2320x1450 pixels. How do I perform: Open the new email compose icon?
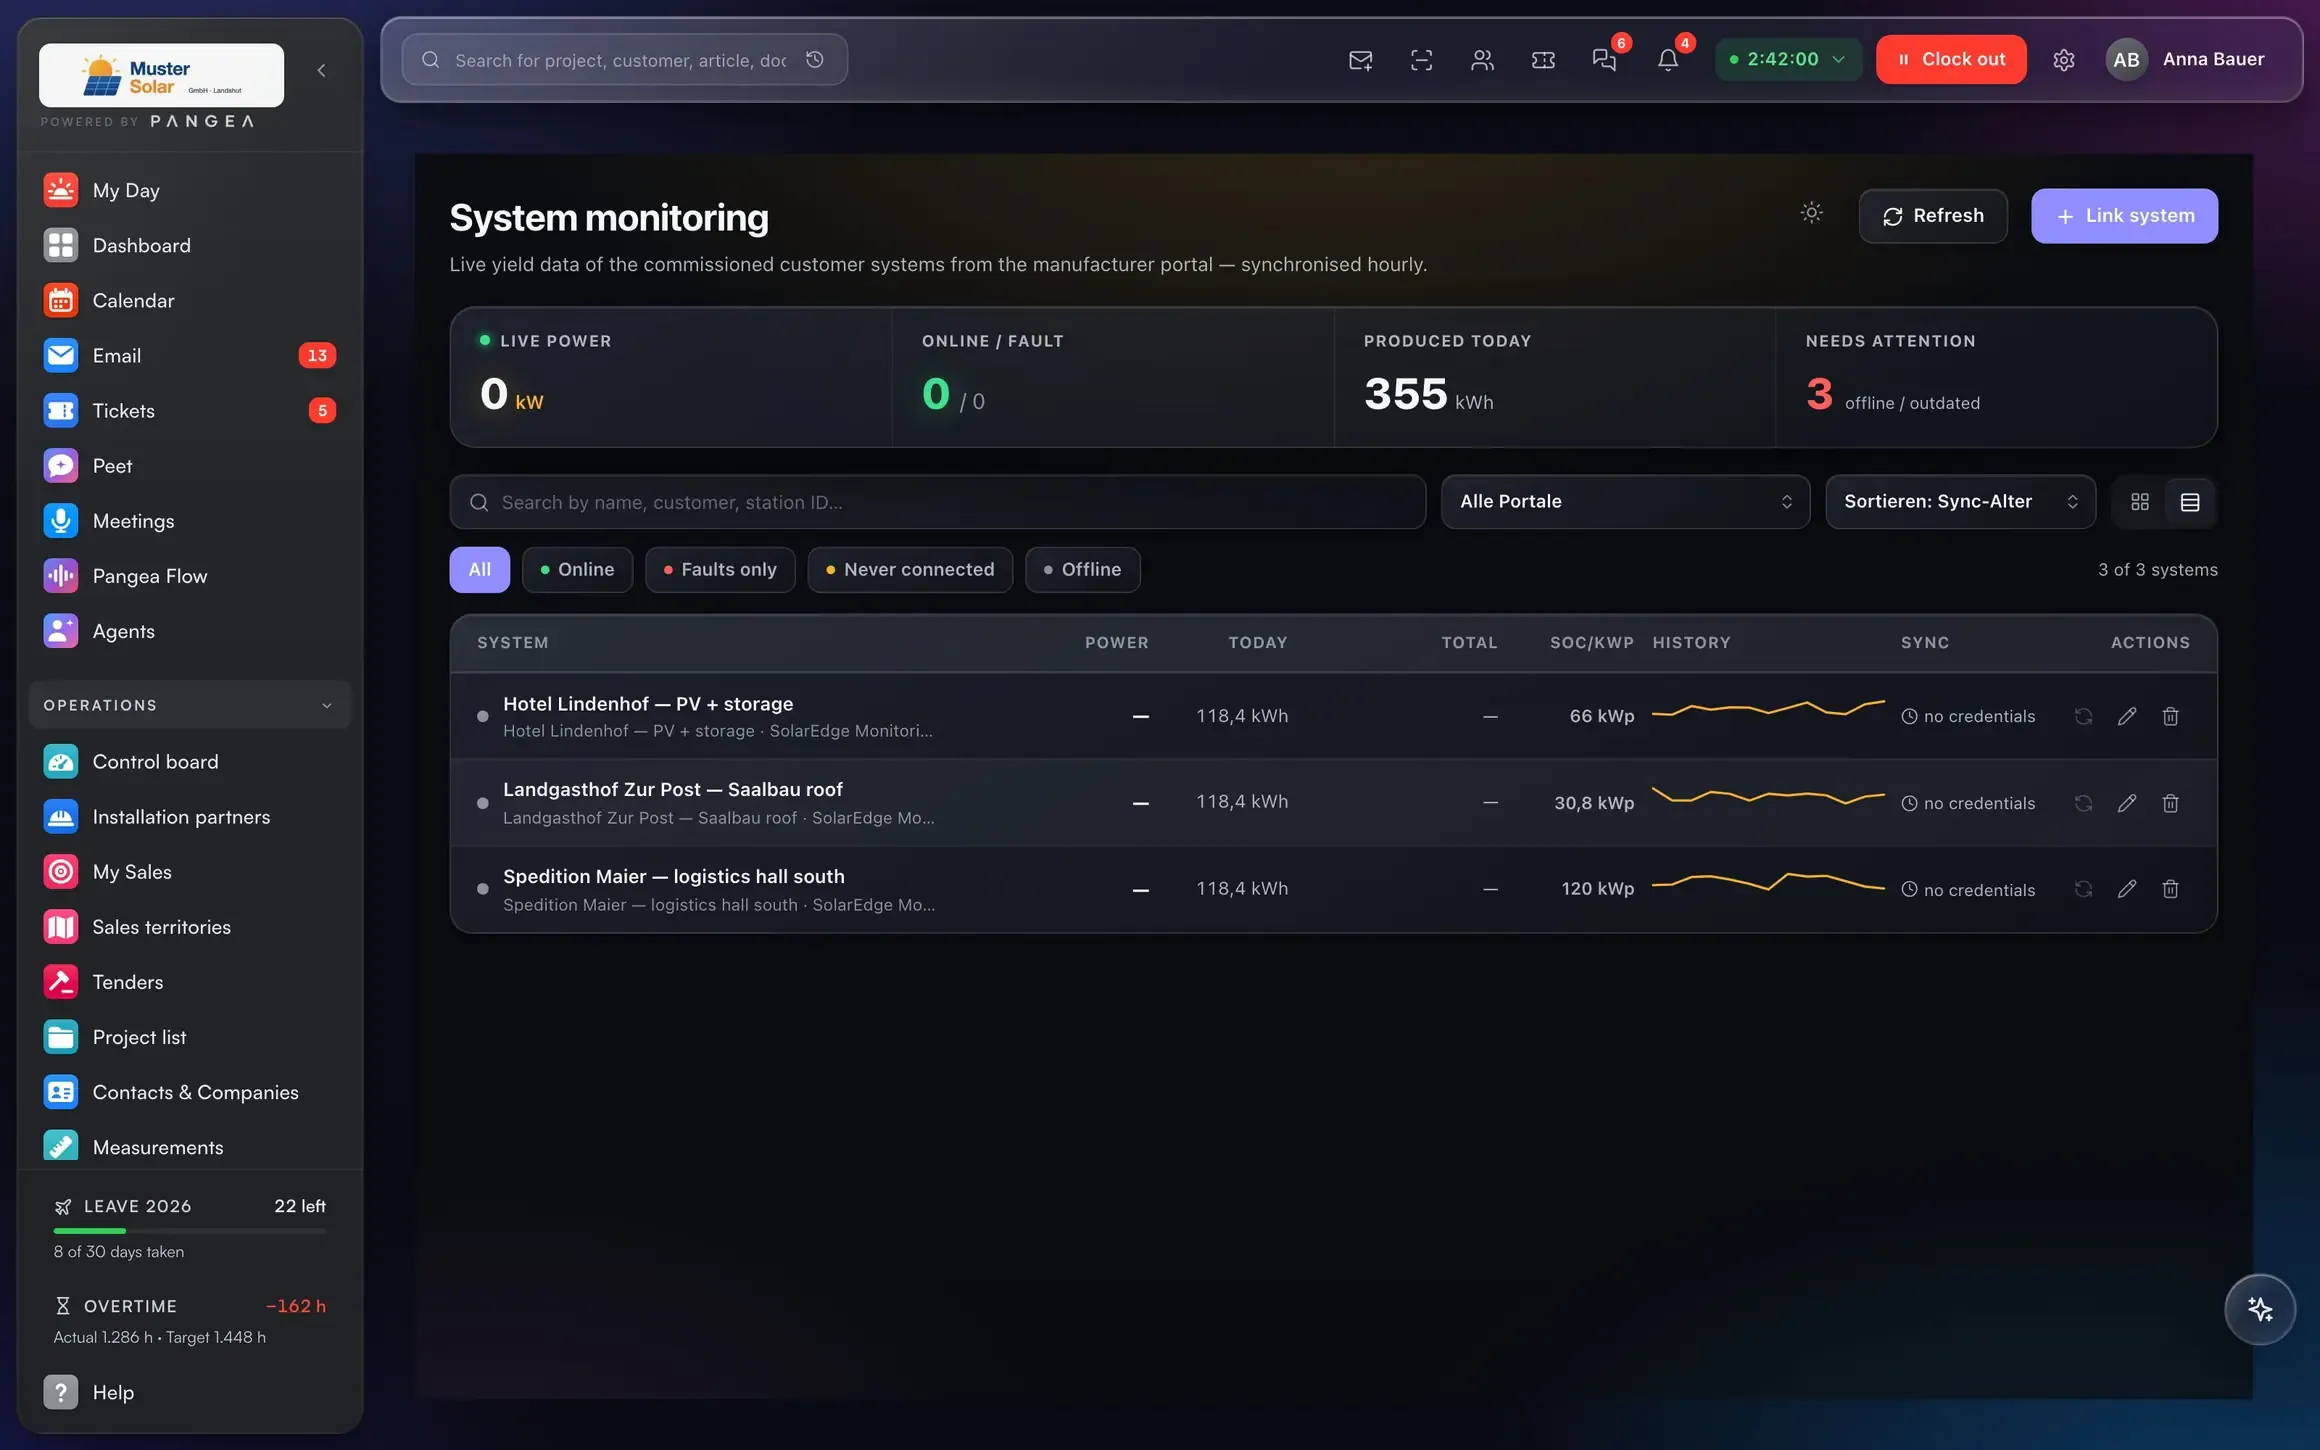(x=1360, y=60)
